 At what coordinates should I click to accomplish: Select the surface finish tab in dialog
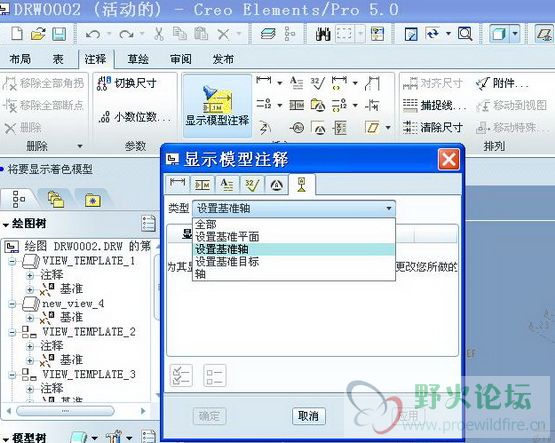252,184
